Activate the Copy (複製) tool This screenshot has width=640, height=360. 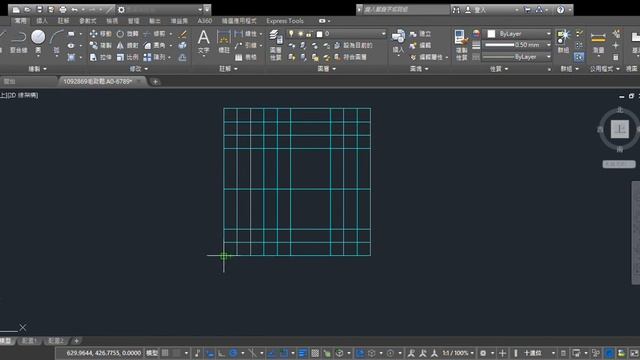point(100,45)
